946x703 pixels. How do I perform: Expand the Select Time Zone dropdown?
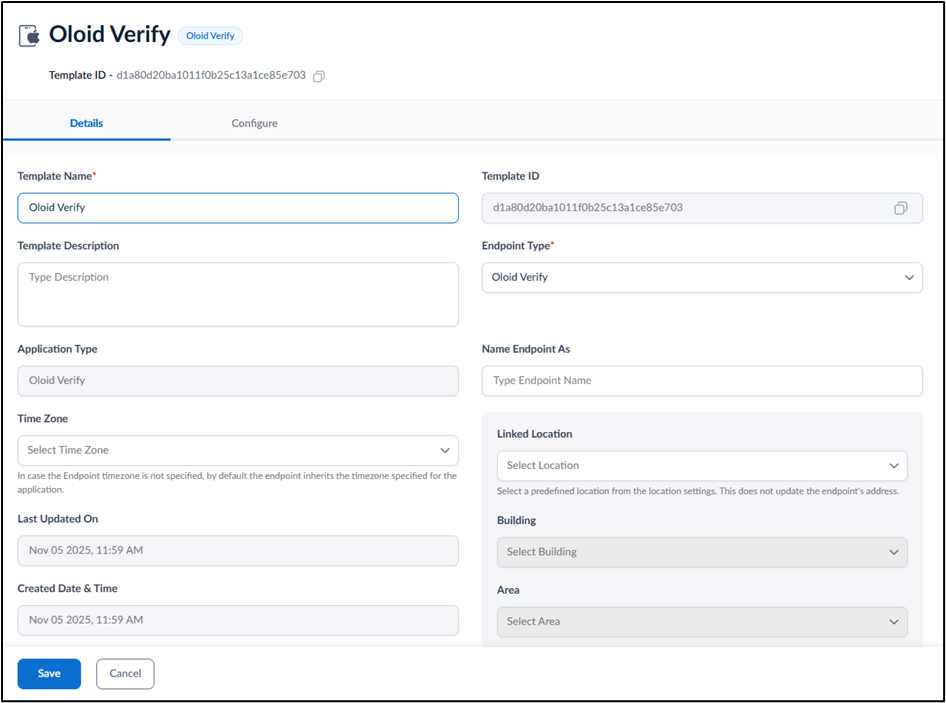coord(238,451)
